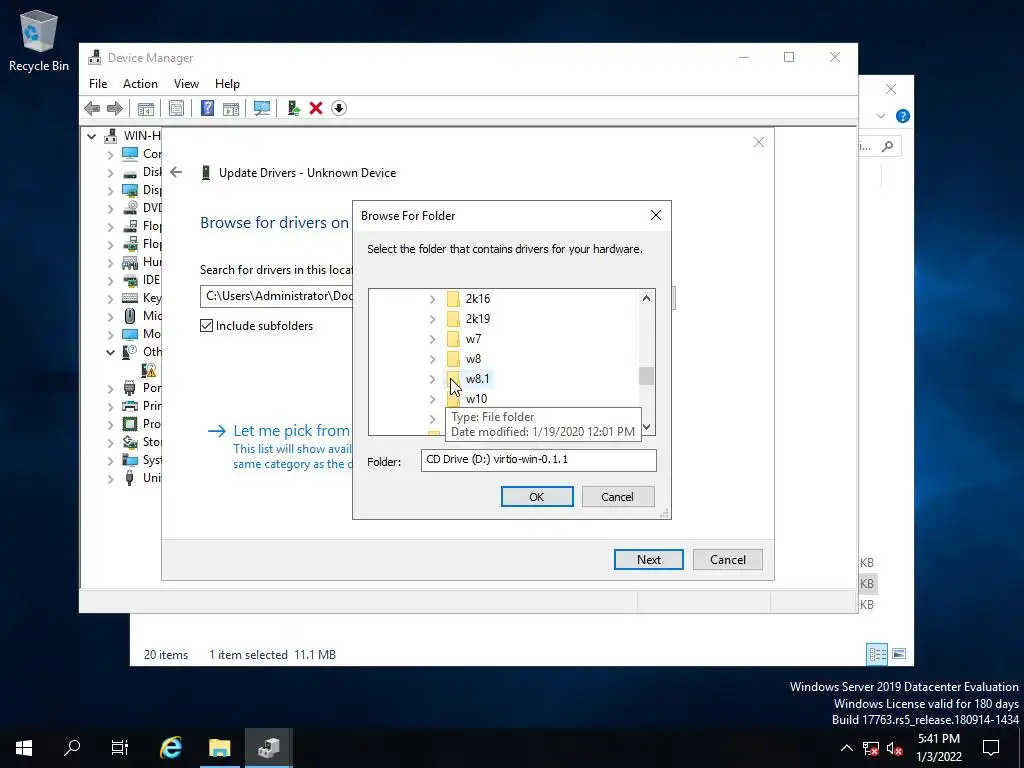The width and height of the screenshot is (1024, 768).
Task: Open the Action menu
Action: coord(140,84)
